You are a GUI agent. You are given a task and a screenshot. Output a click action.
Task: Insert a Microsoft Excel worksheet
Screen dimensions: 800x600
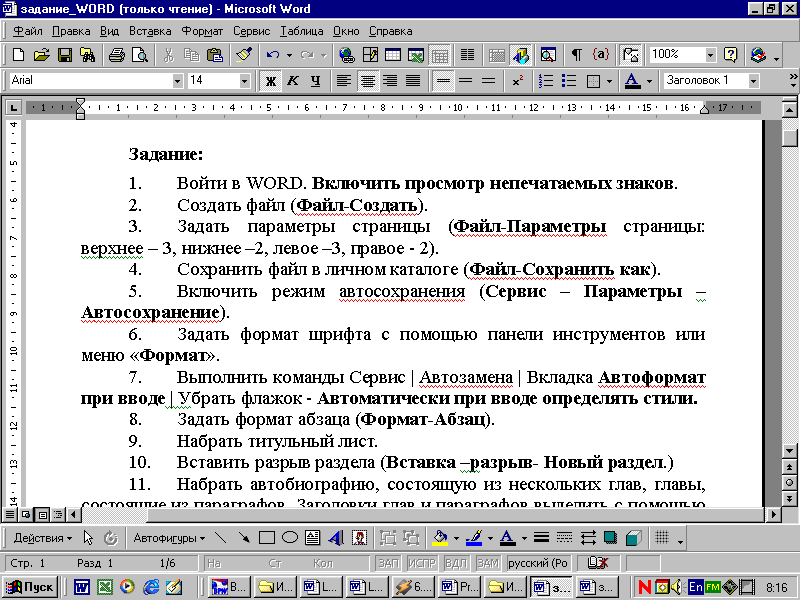coord(416,55)
